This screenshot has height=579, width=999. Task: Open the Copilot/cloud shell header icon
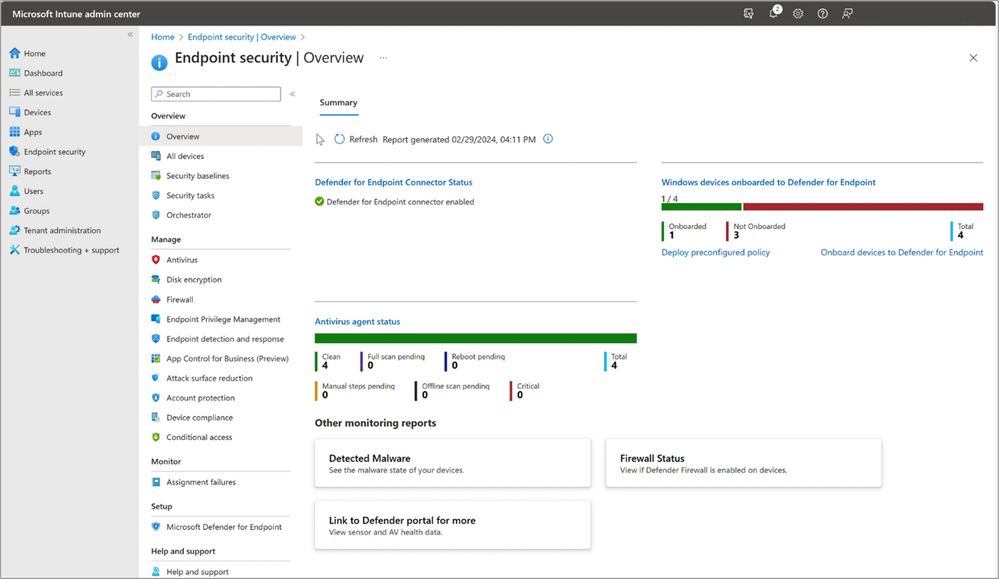749,13
